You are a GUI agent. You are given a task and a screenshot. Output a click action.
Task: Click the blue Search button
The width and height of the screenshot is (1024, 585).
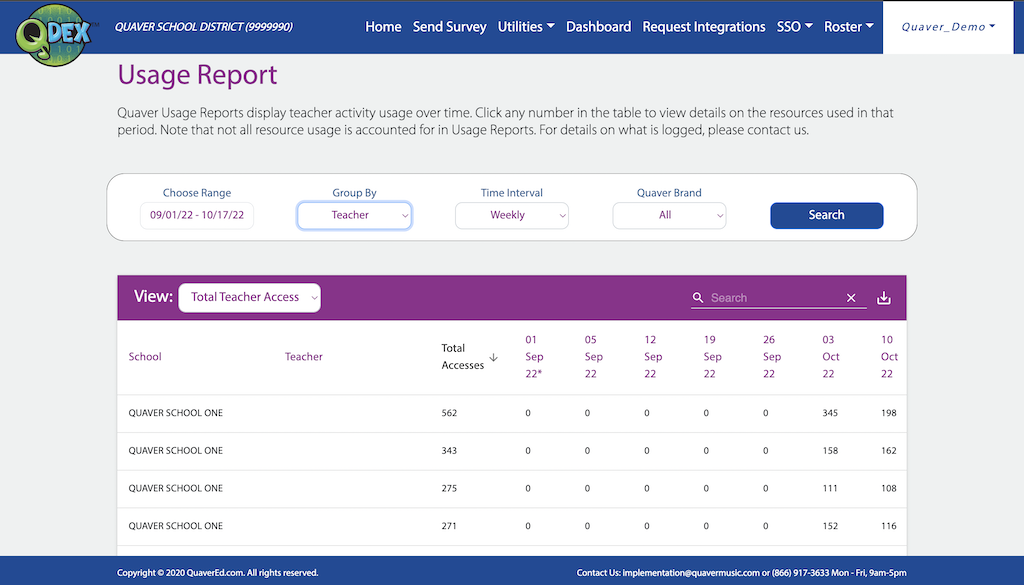826,215
